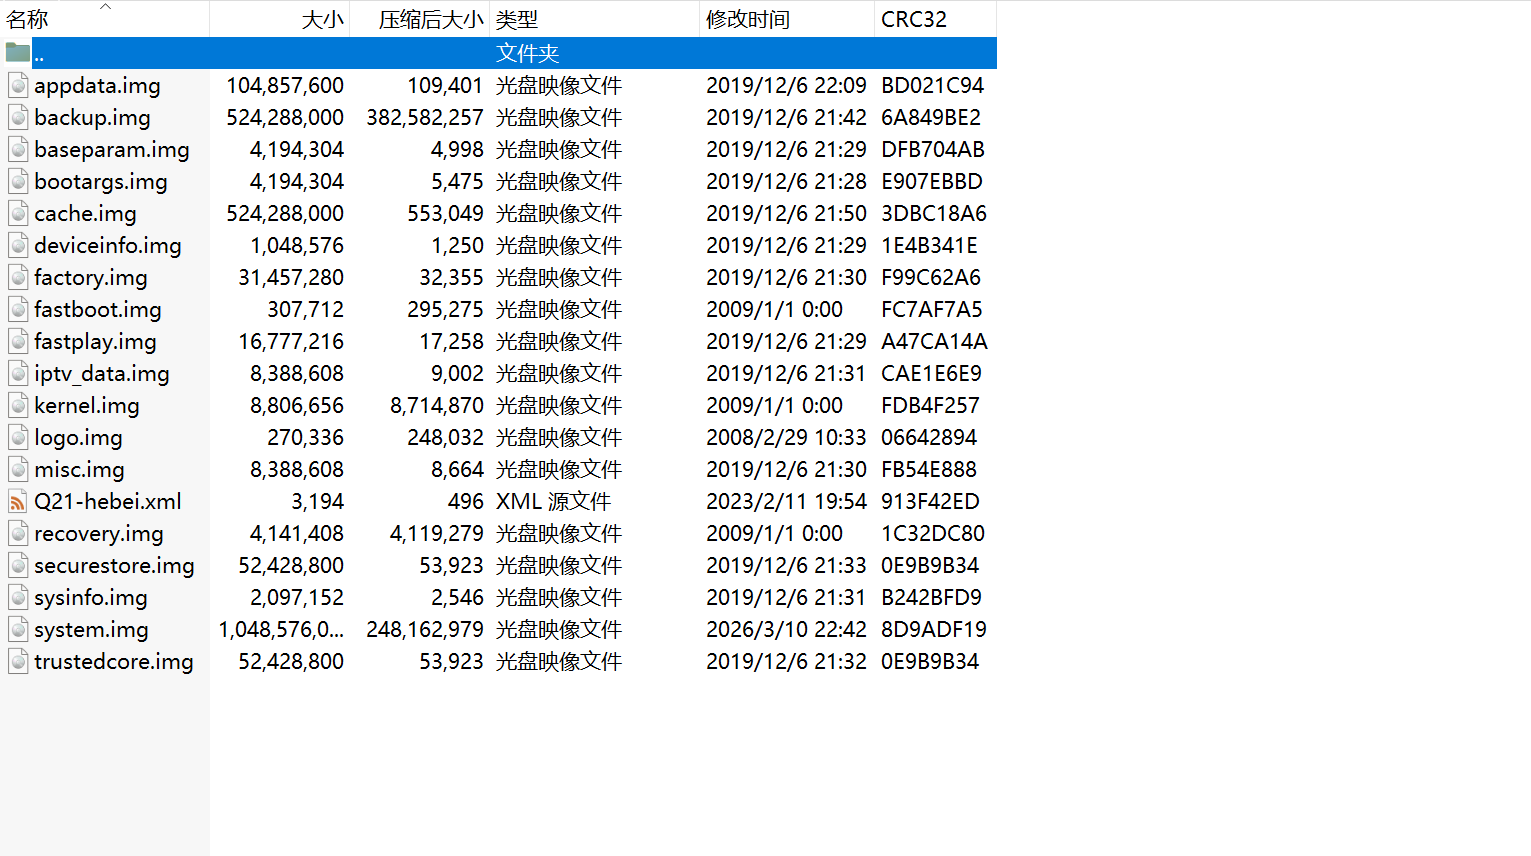Select the bootargs.img file name
Screen dimensions: 1531x856
101,181
